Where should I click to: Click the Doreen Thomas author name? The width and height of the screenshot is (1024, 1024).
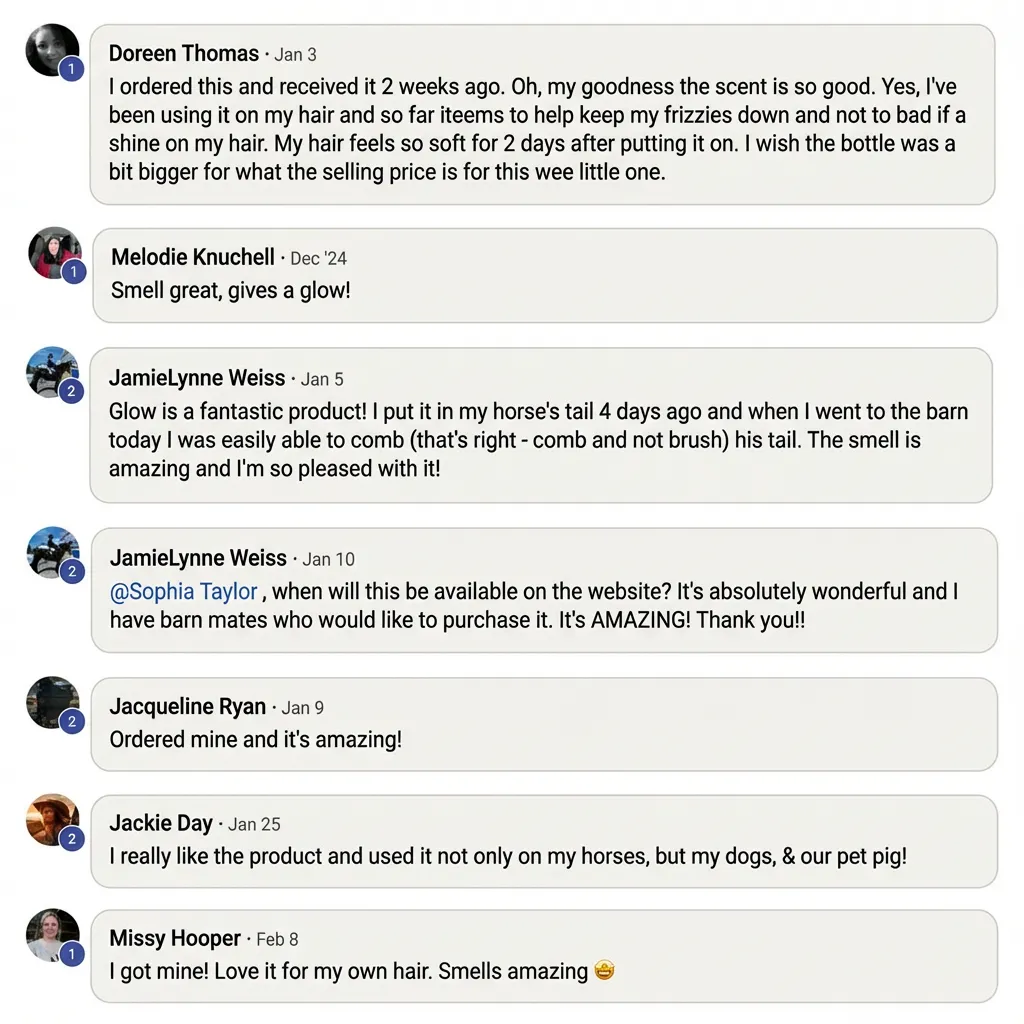(184, 53)
